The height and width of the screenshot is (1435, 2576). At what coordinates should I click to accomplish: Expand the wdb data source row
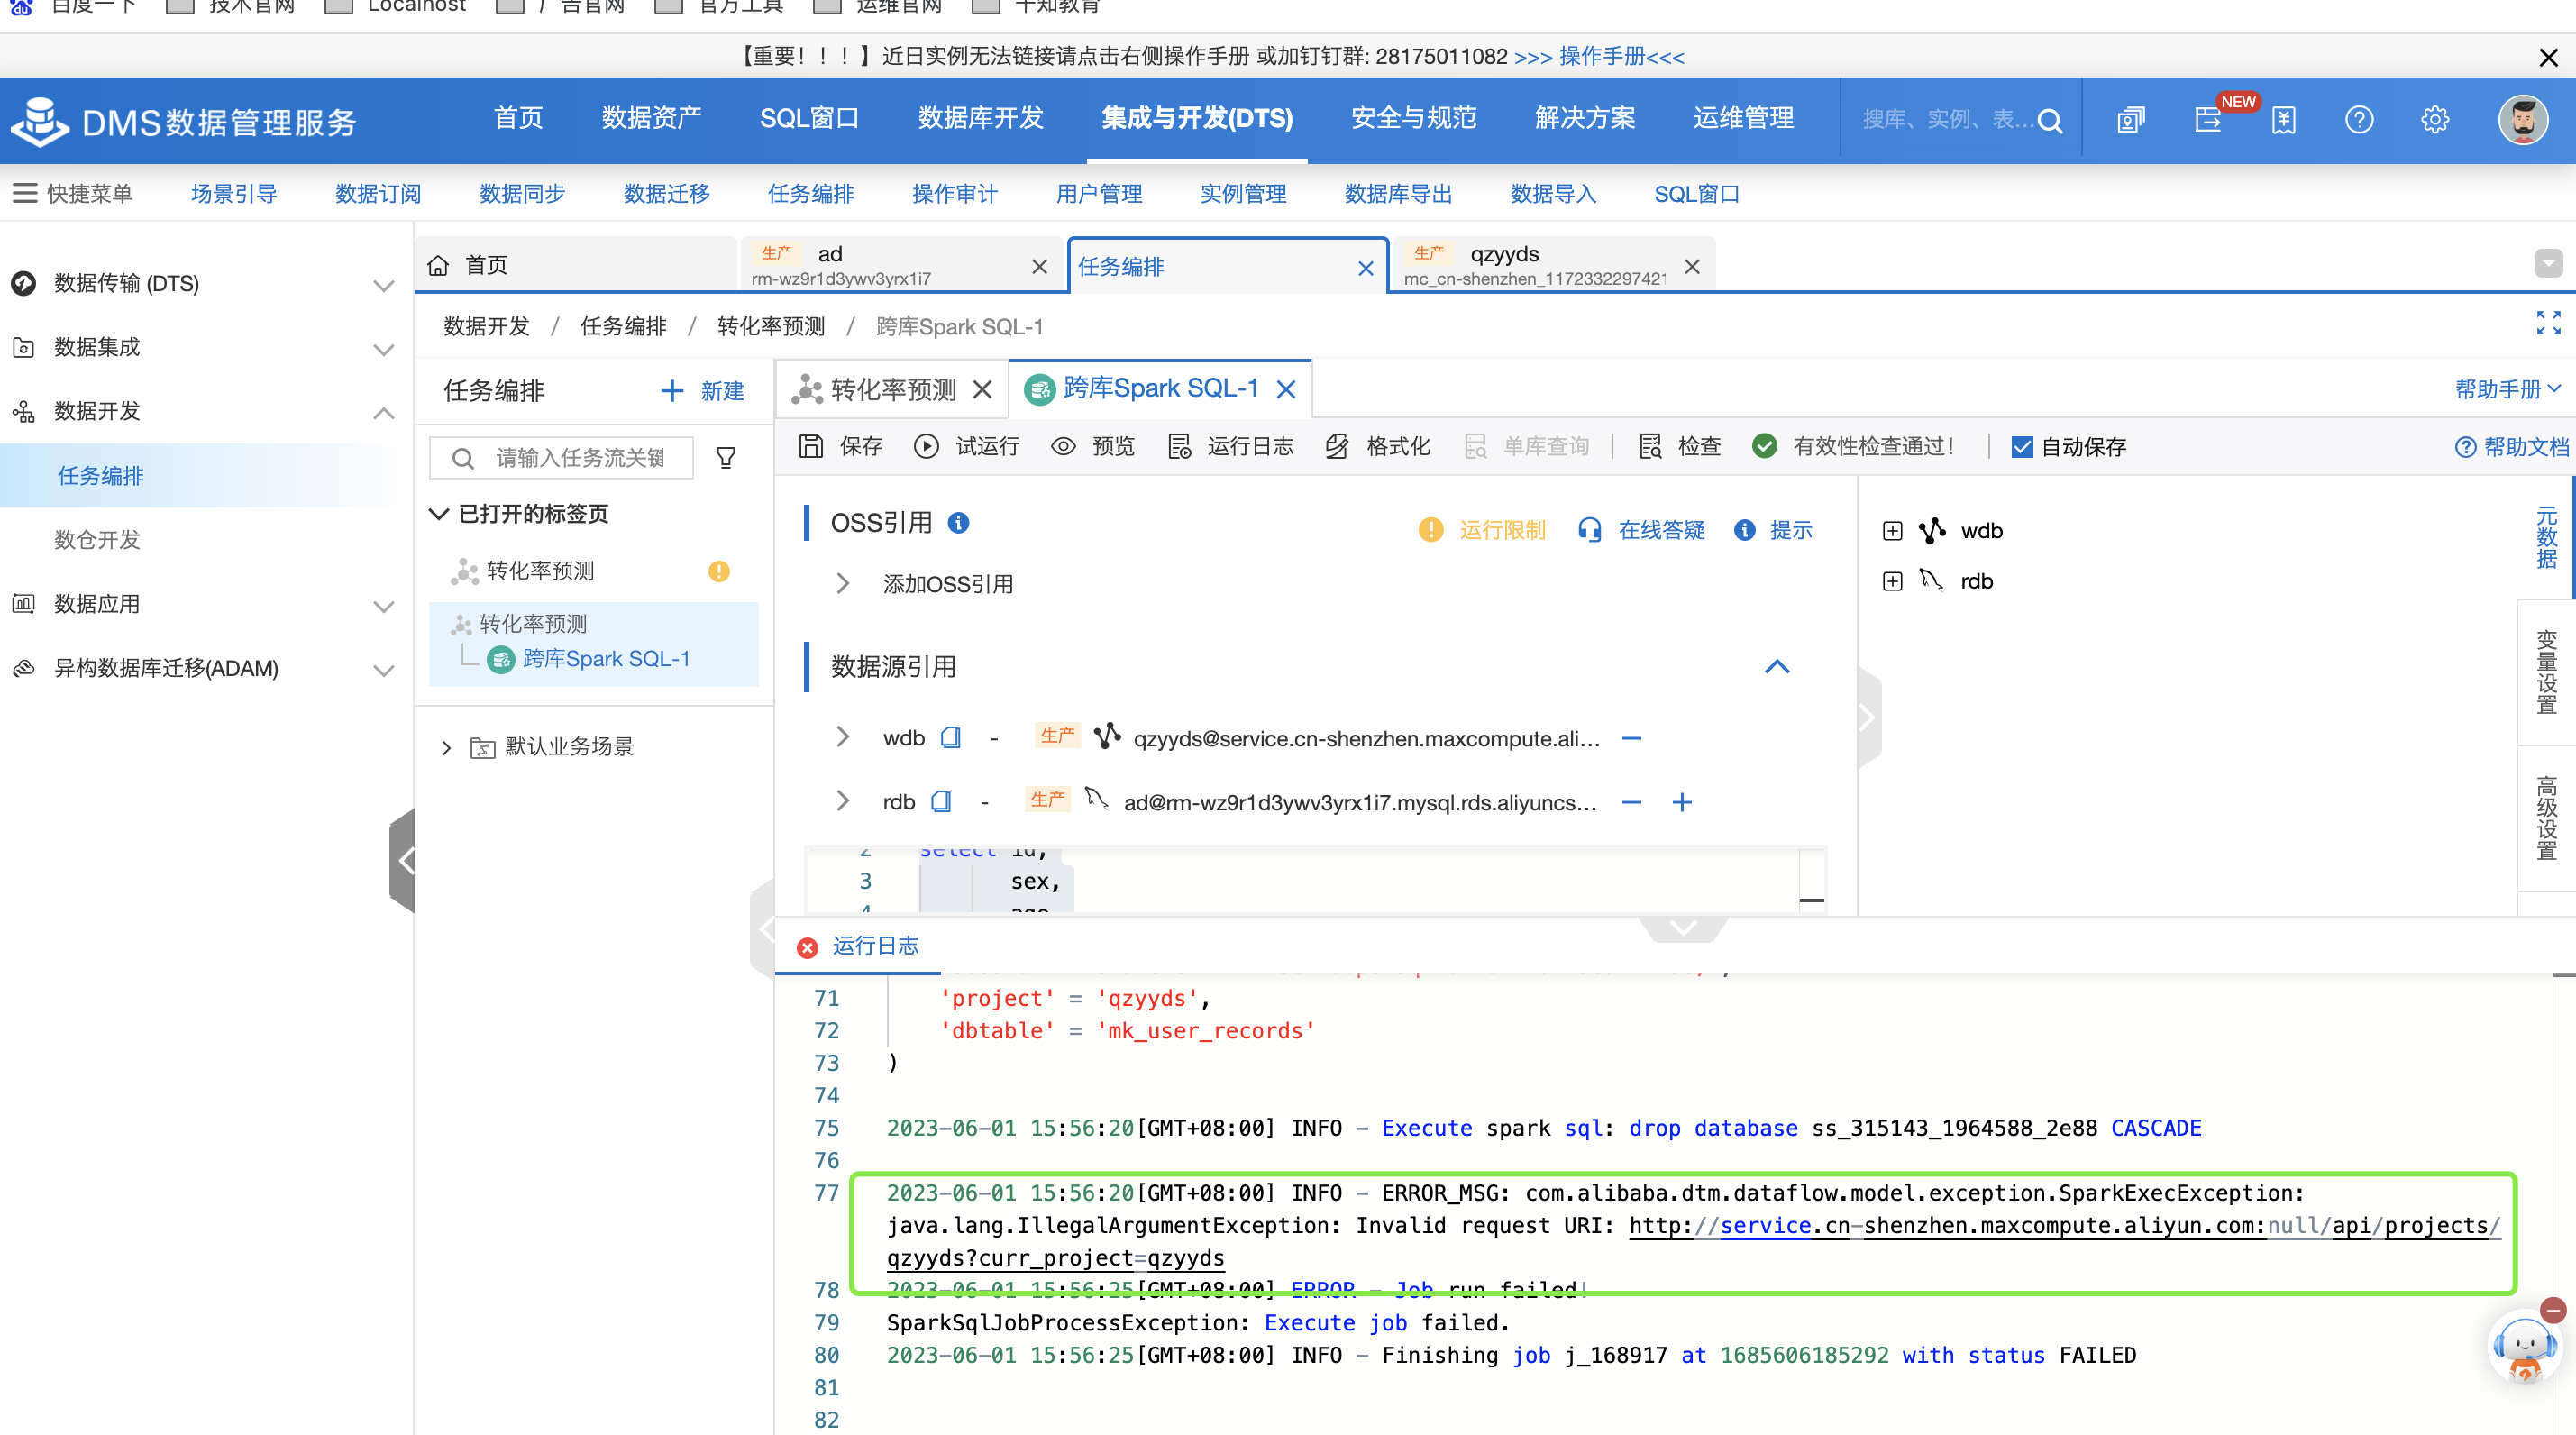(842, 737)
